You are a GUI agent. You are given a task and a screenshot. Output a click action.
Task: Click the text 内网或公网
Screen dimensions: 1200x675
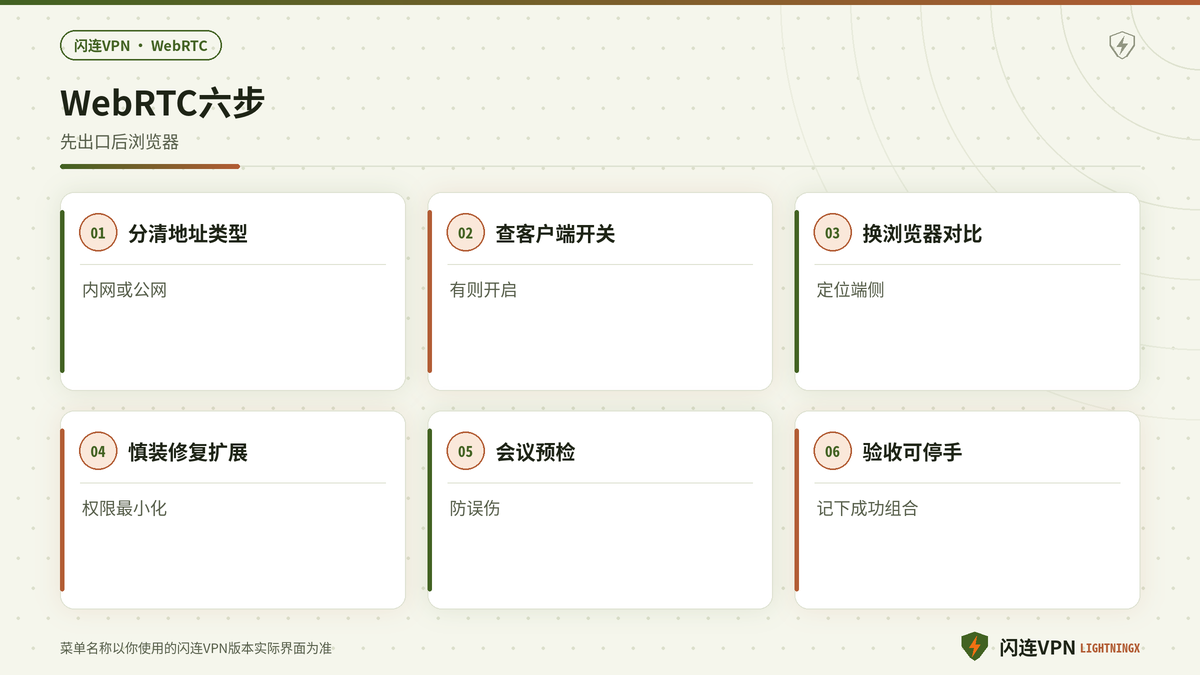(124, 290)
